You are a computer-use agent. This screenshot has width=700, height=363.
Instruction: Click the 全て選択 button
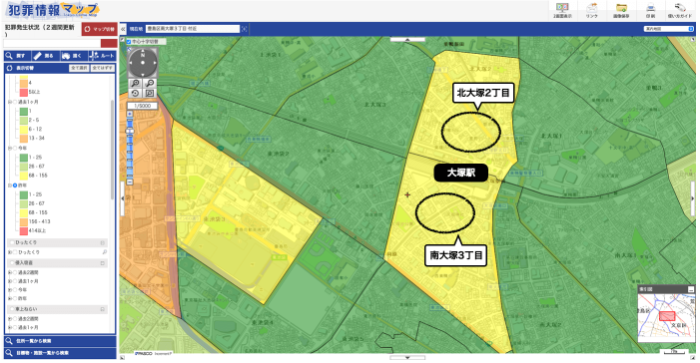79,68
